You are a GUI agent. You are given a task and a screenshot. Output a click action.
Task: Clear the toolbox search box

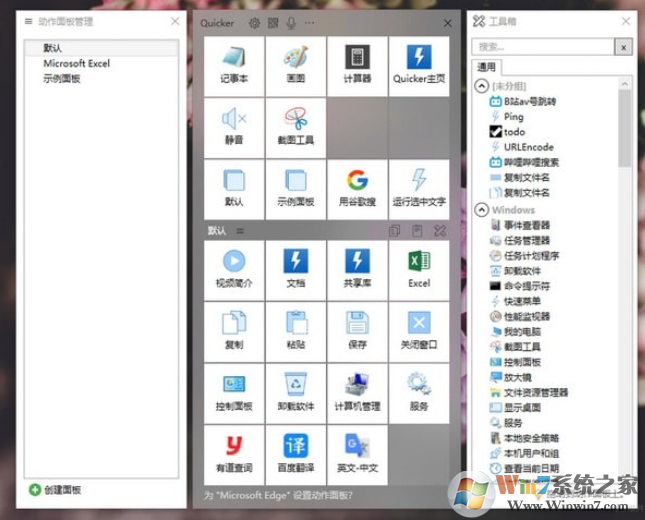[x=624, y=47]
